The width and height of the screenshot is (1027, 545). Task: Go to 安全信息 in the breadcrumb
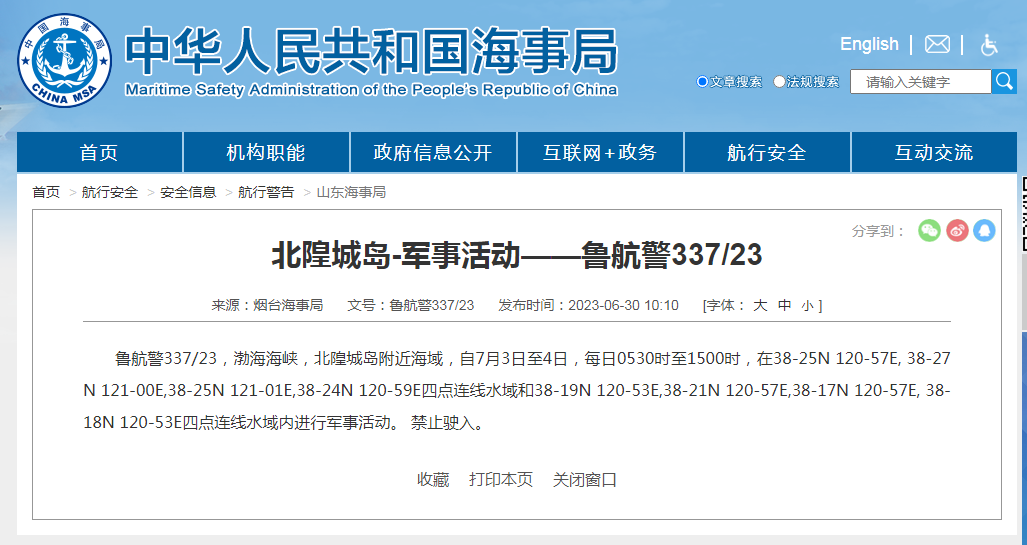(188, 192)
